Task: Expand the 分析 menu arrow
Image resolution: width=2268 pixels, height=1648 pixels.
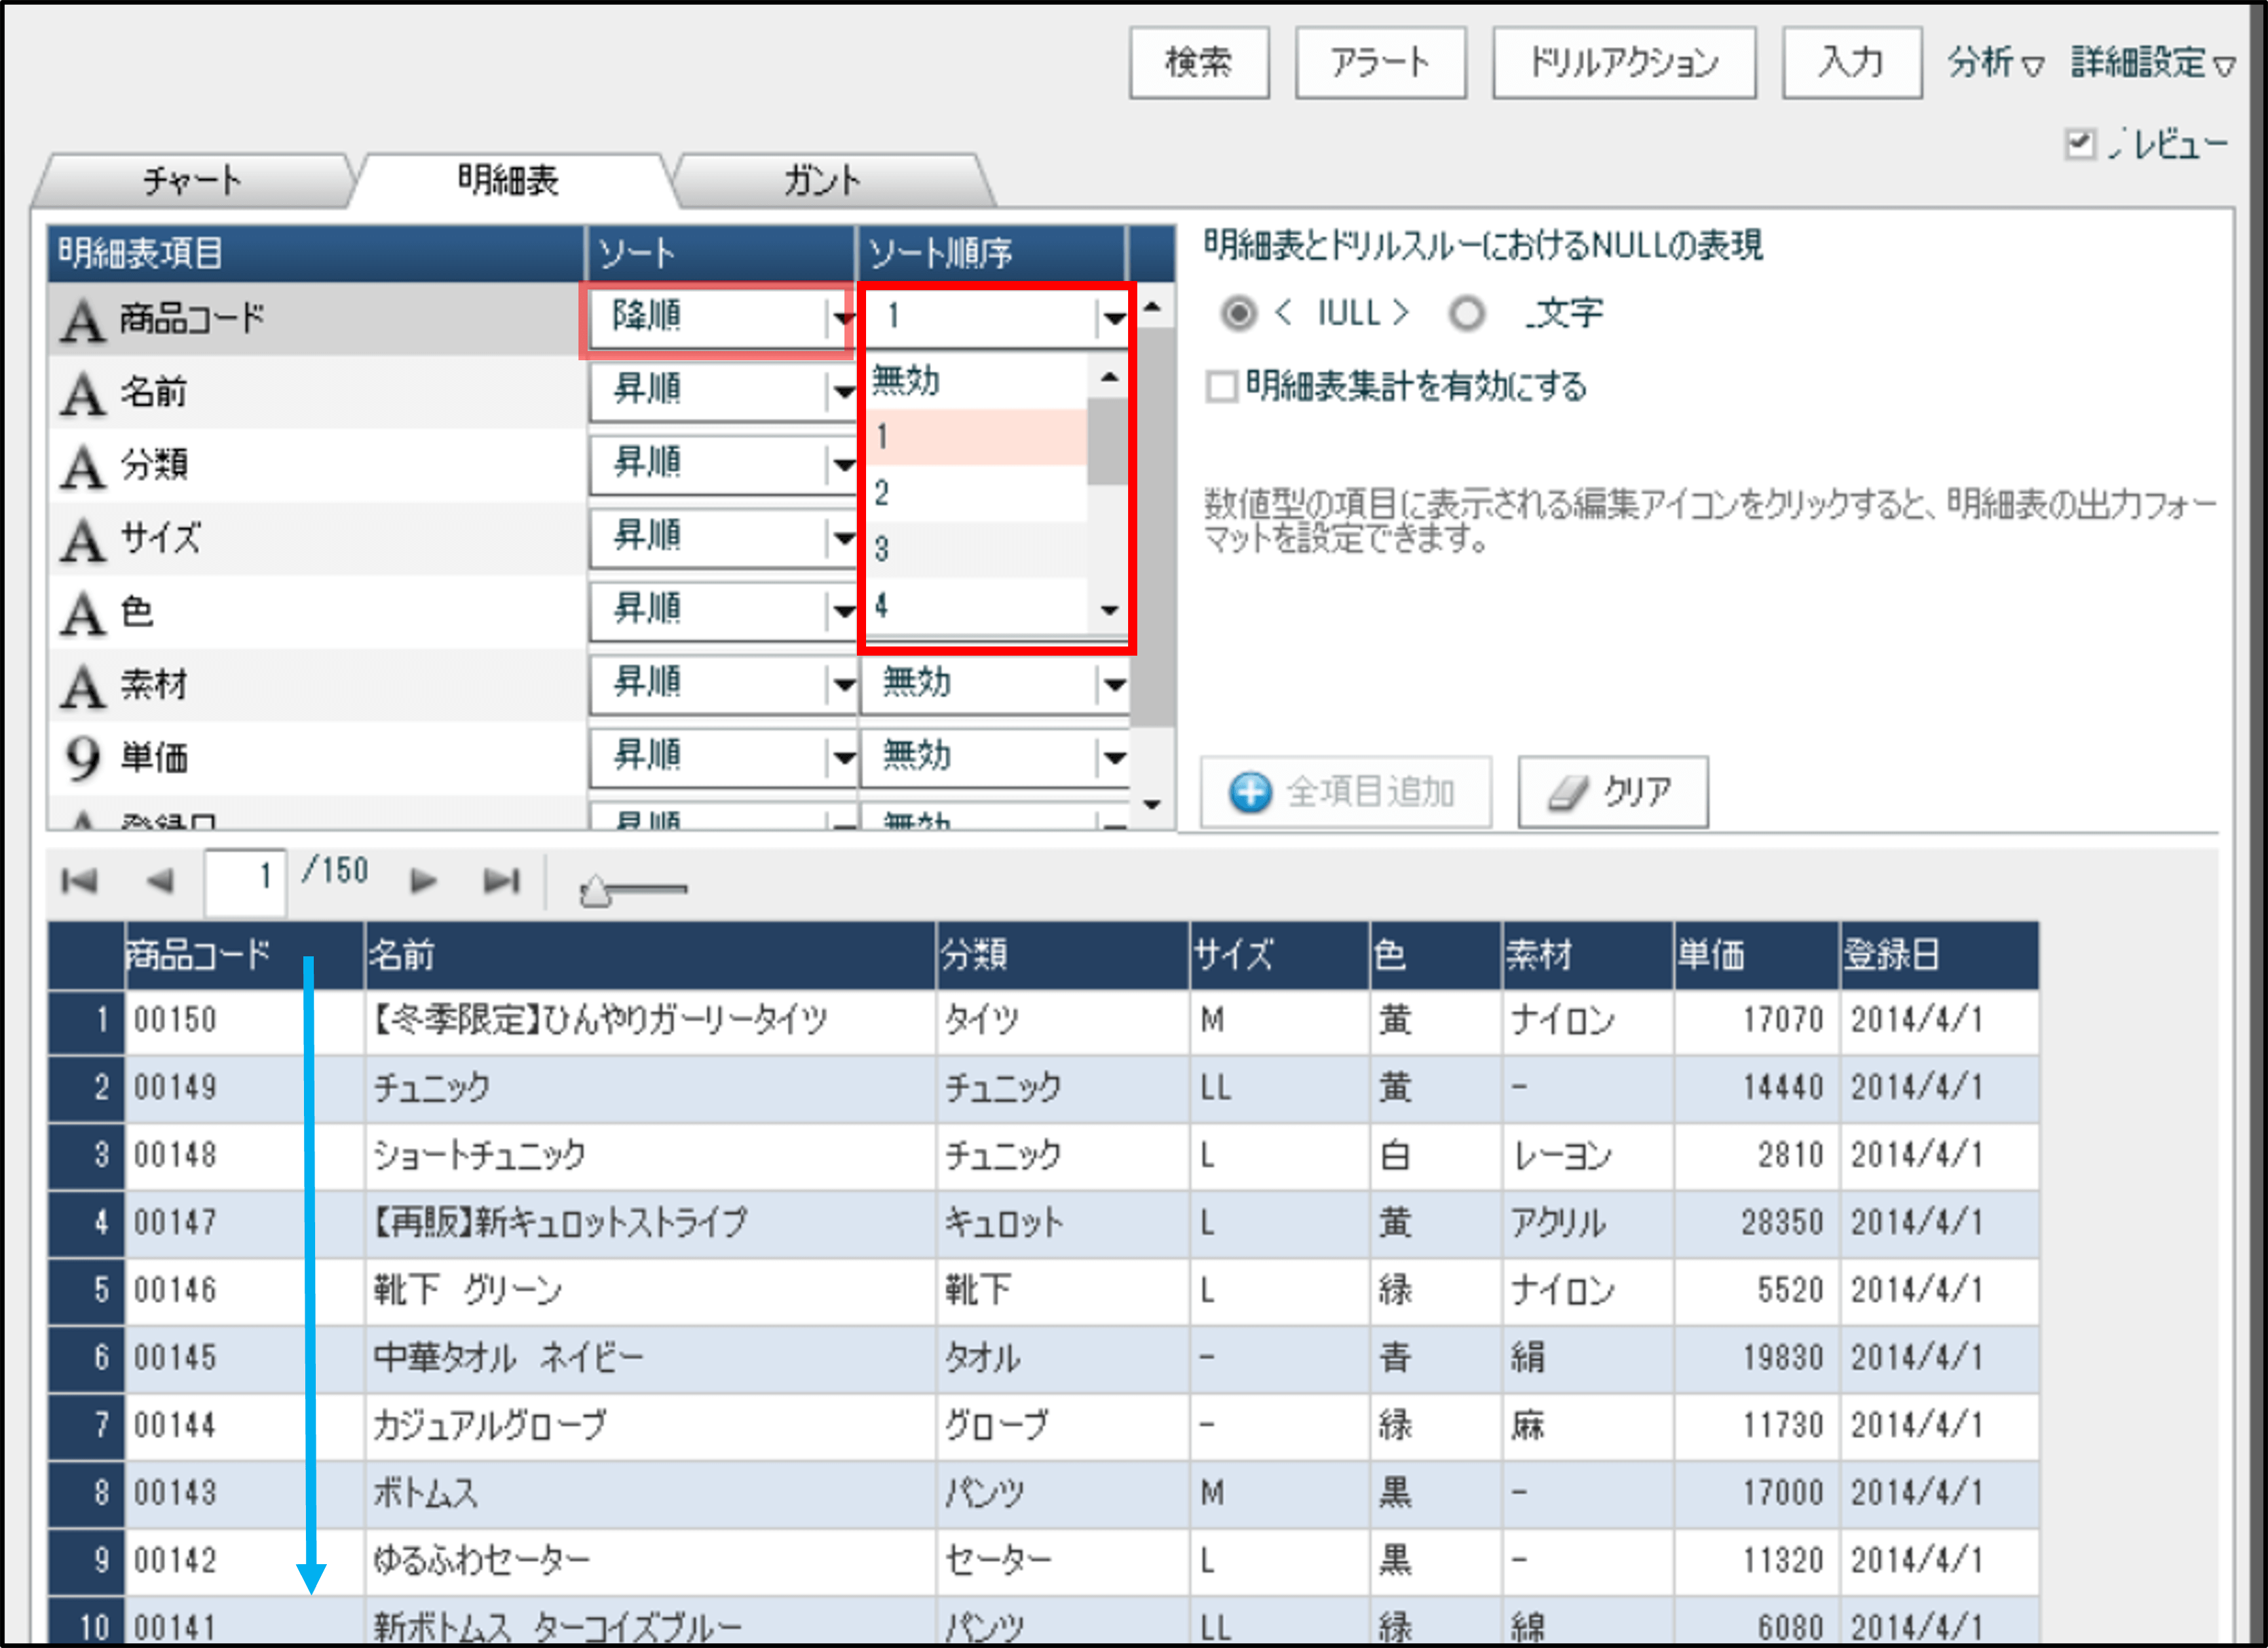Action: [x=2032, y=66]
